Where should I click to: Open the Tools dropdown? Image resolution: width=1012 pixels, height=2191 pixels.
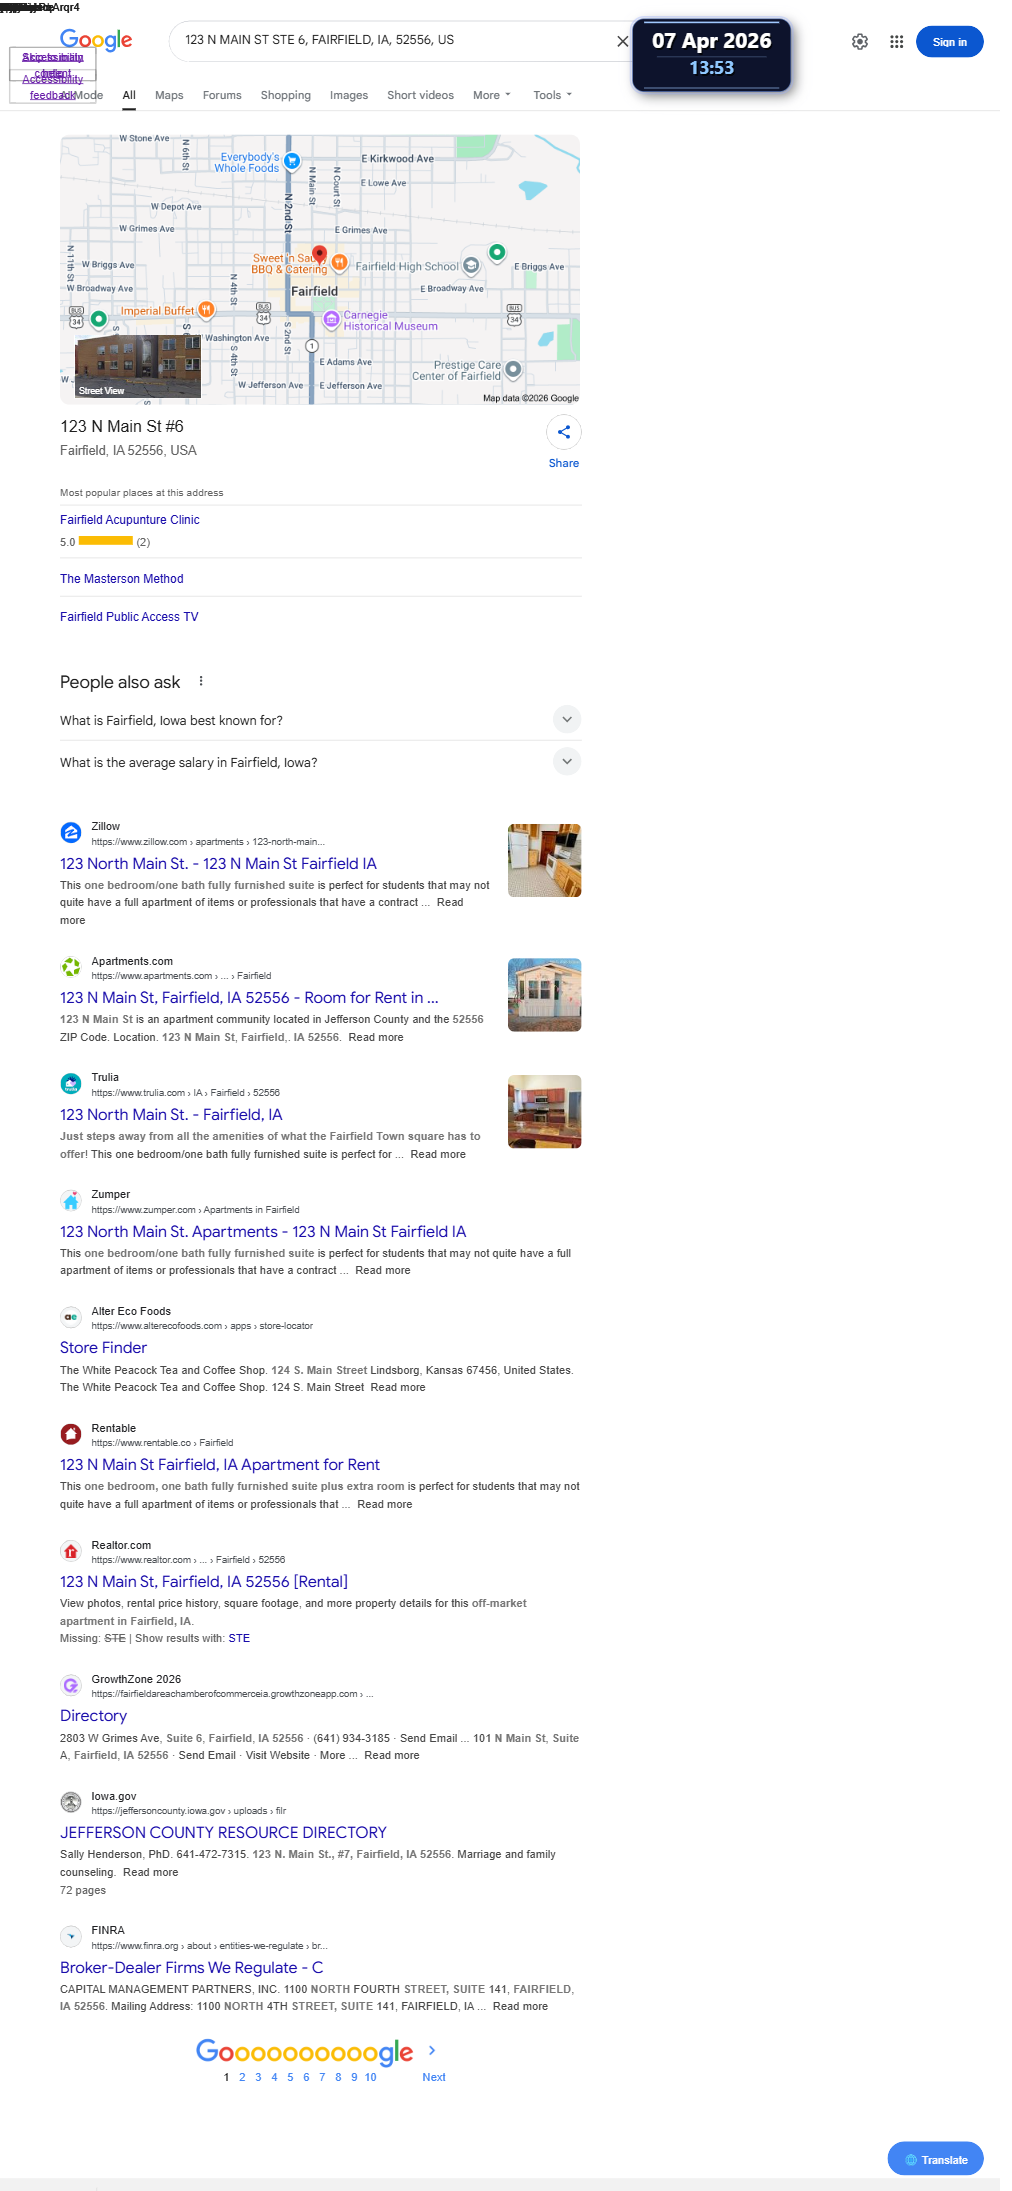pyautogui.click(x=552, y=95)
